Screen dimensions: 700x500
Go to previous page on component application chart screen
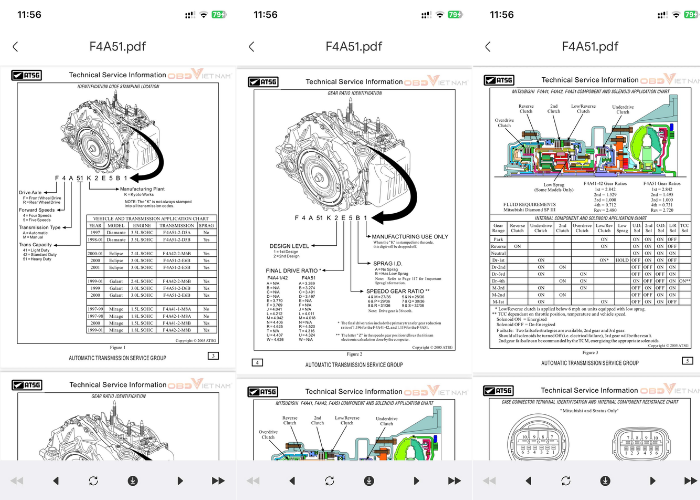click(x=528, y=481)
